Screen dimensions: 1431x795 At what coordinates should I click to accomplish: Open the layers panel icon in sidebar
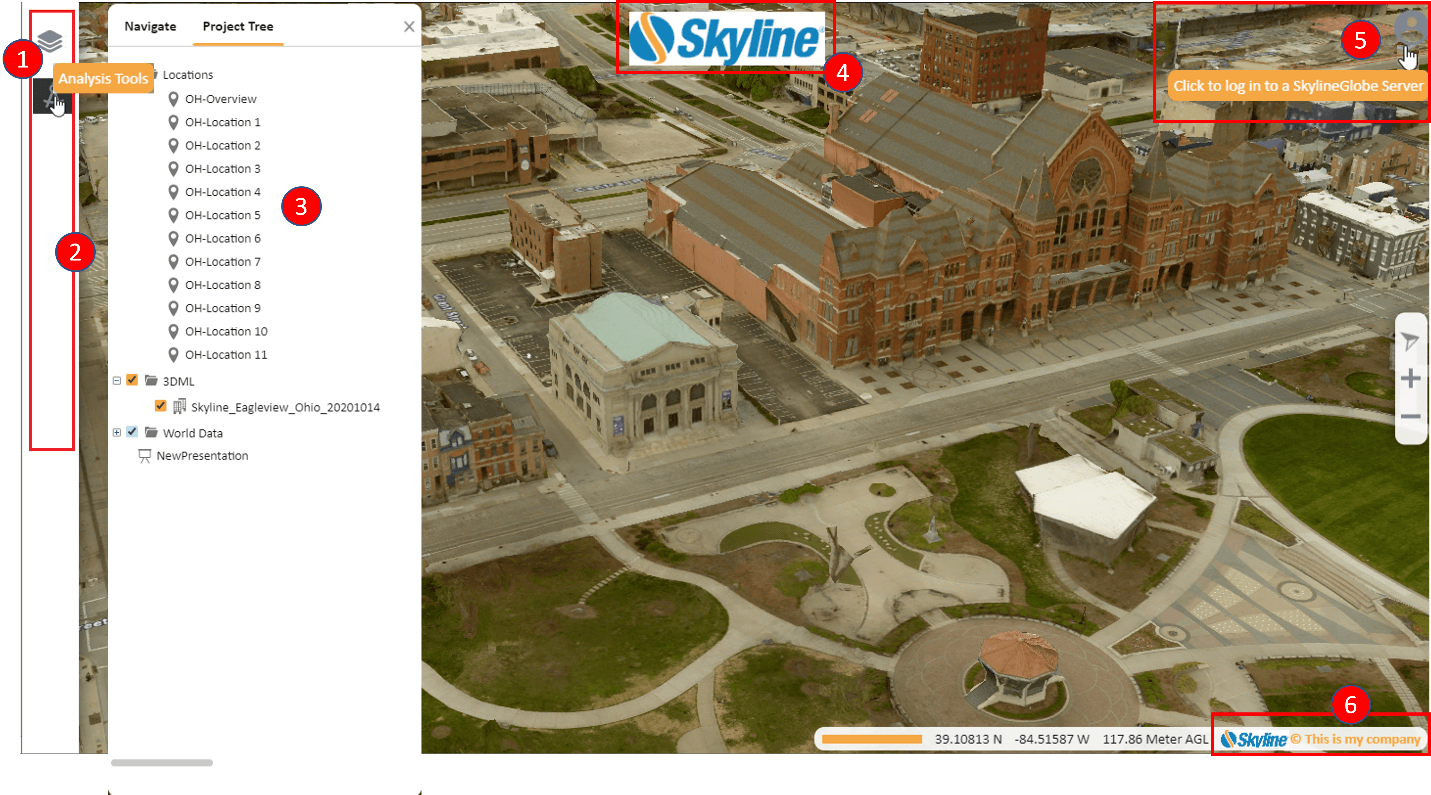tap(50, 41)
